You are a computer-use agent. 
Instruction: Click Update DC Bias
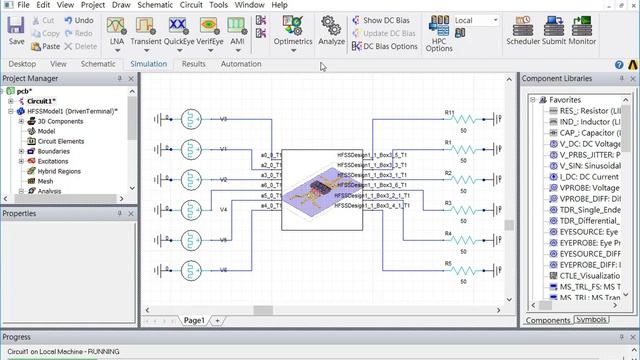[384, 33]
